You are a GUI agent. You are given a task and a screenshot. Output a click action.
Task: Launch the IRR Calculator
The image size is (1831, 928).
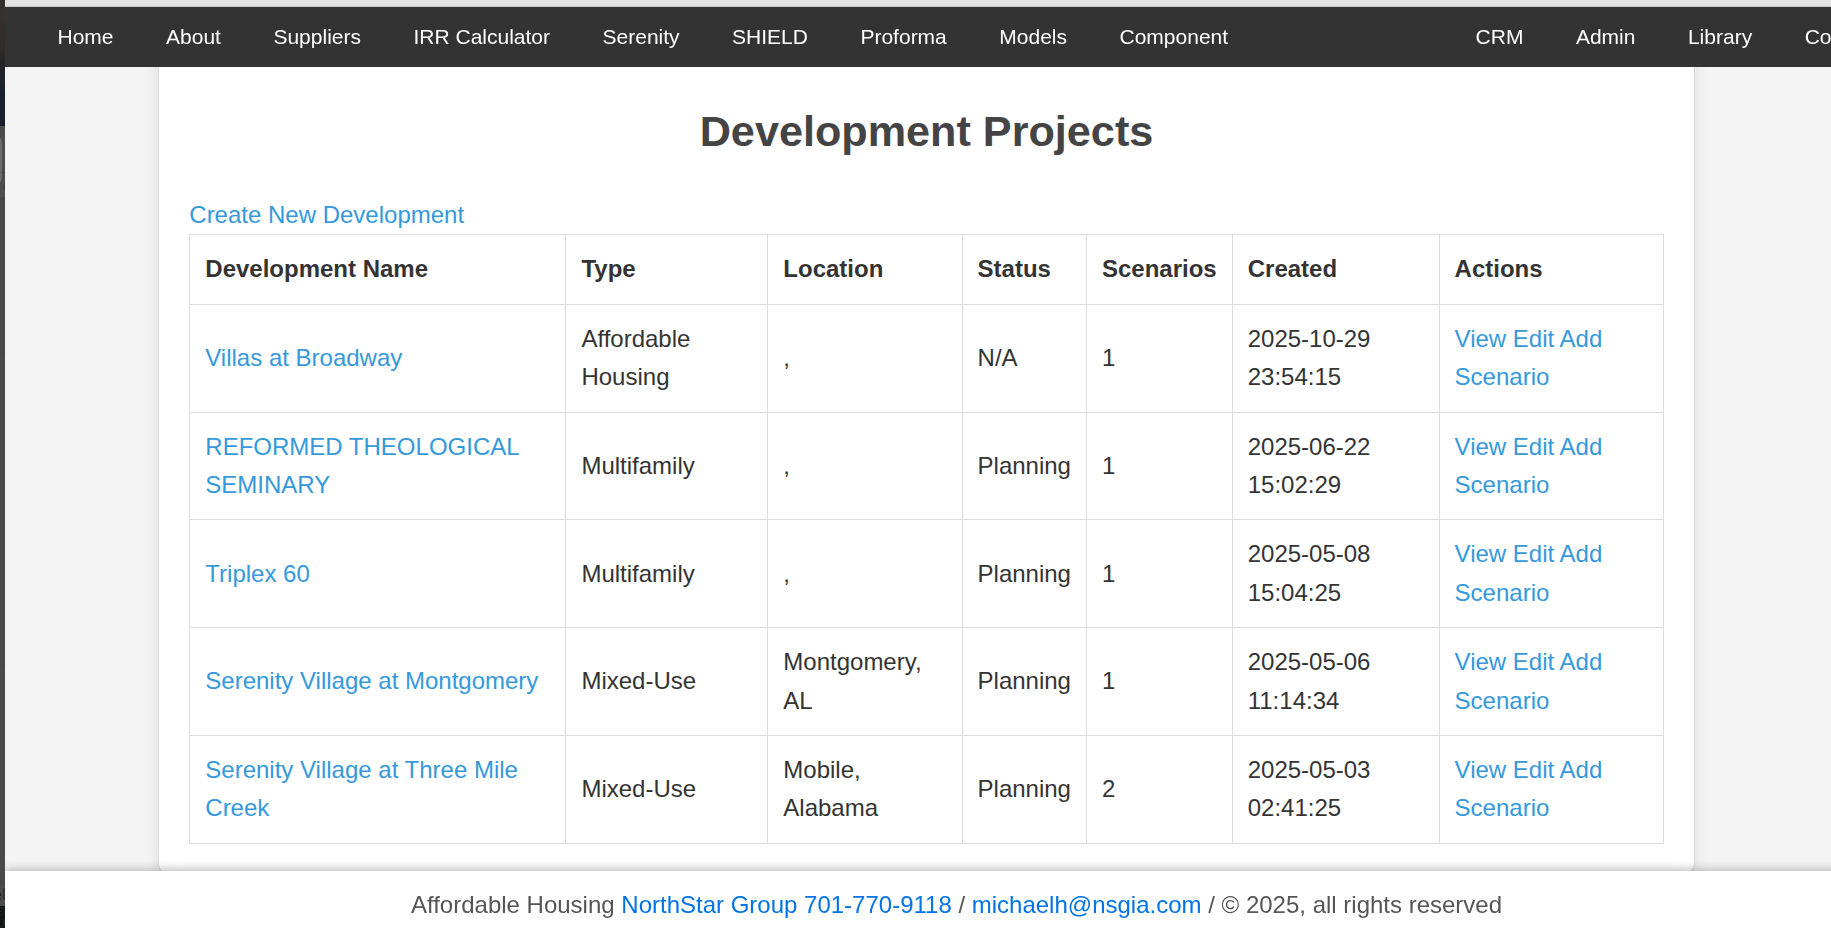pos(481,37)
